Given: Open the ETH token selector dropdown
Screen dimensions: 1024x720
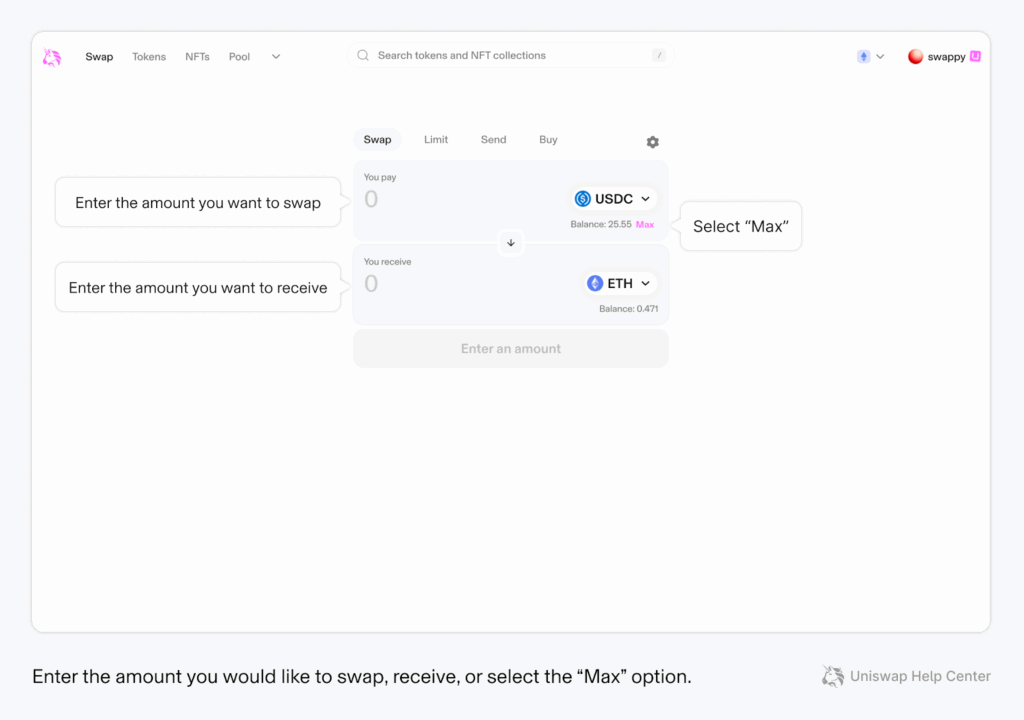Looking at the screenshot, I should point(620,284).
